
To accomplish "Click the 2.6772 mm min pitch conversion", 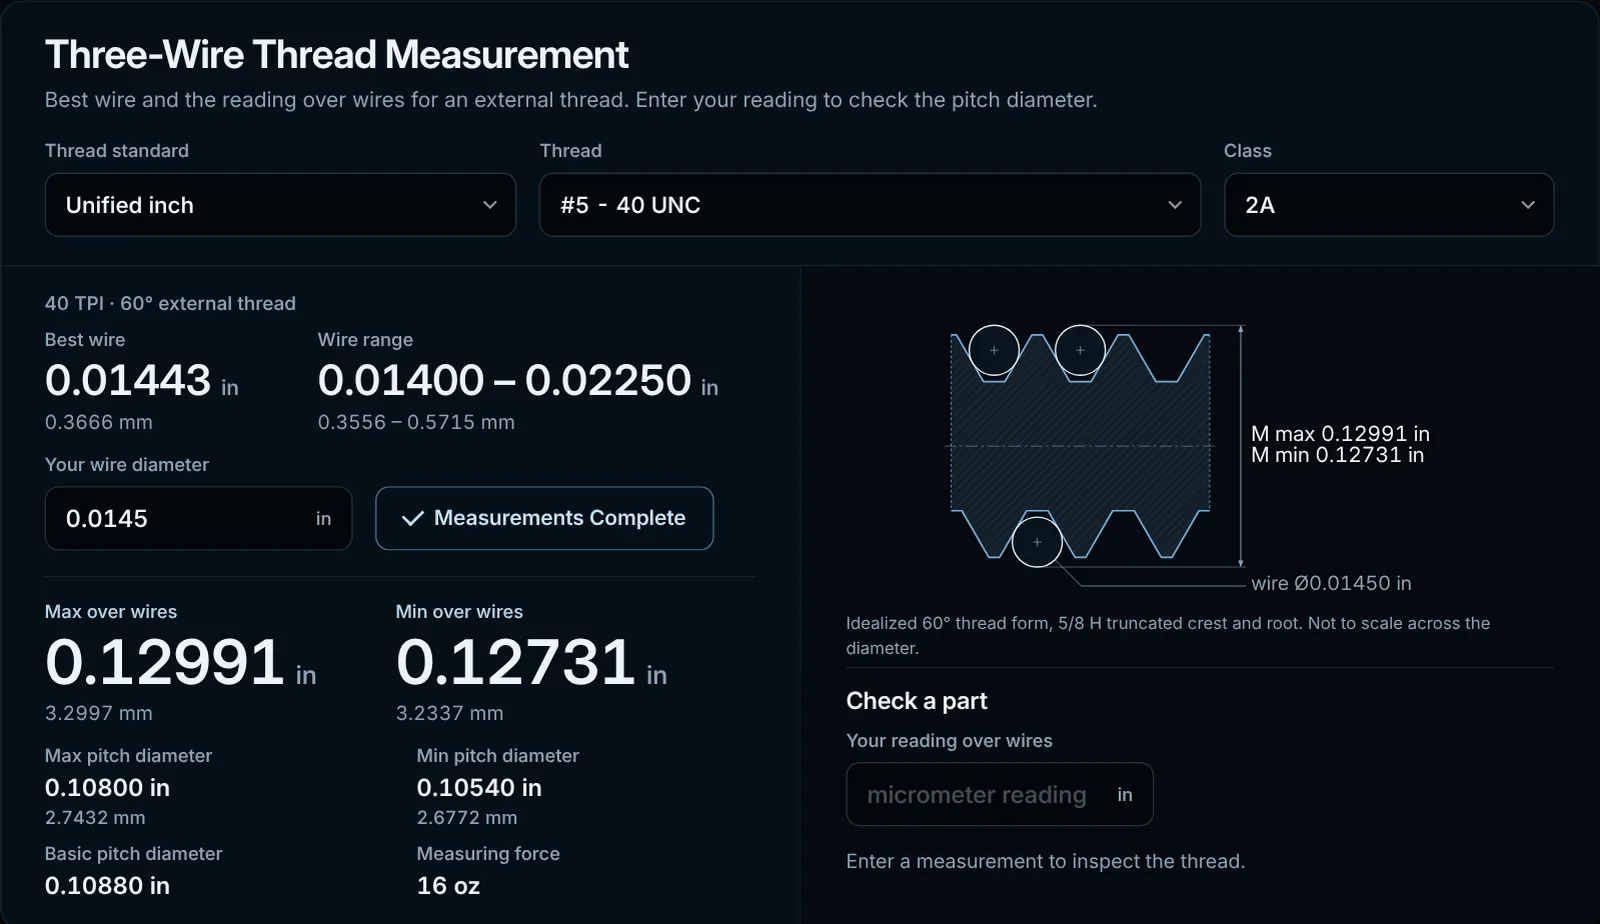I will tap(467, 817).
